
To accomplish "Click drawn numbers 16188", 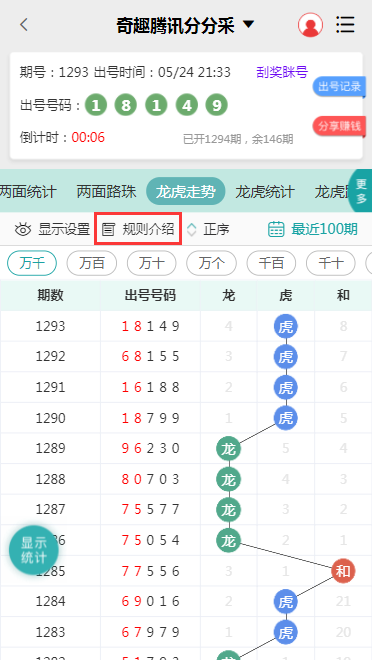I will 151,387.
